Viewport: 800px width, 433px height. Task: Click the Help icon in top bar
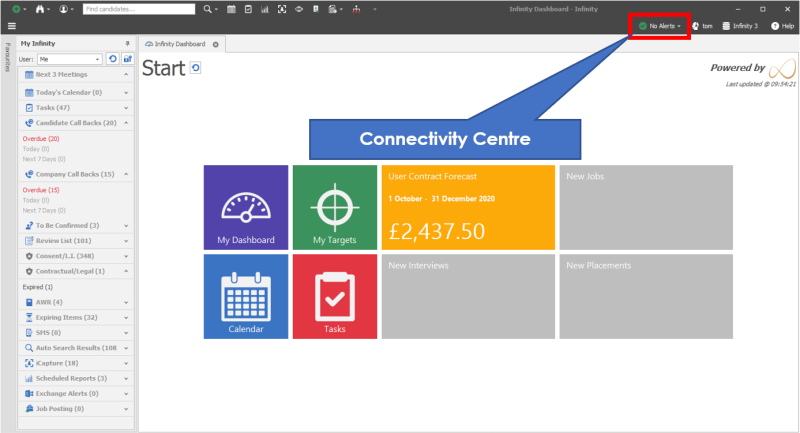pyautogui.click(x=781, y=25)
